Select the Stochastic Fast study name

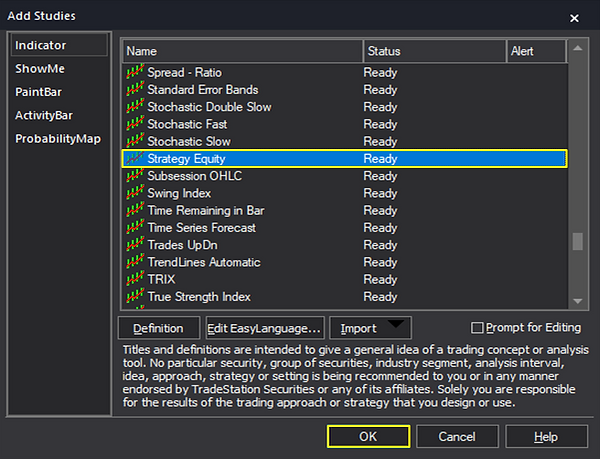[x=187, y=124]
